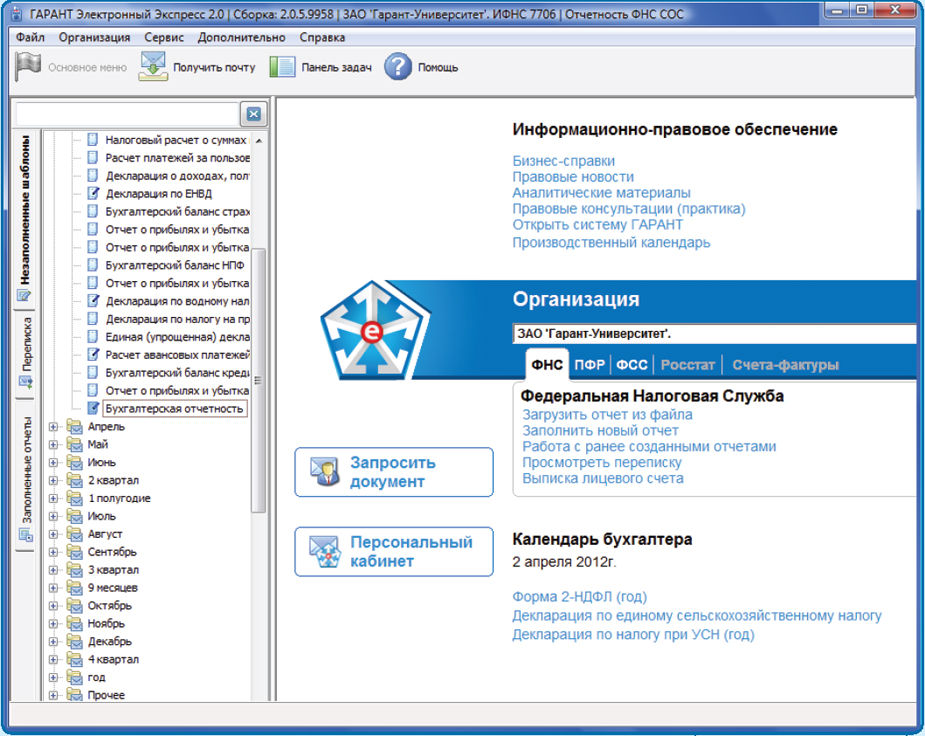The height and width of the screenshot is (736, 925).
Task: Click the search input field above tree
Action: click(127, 114)
